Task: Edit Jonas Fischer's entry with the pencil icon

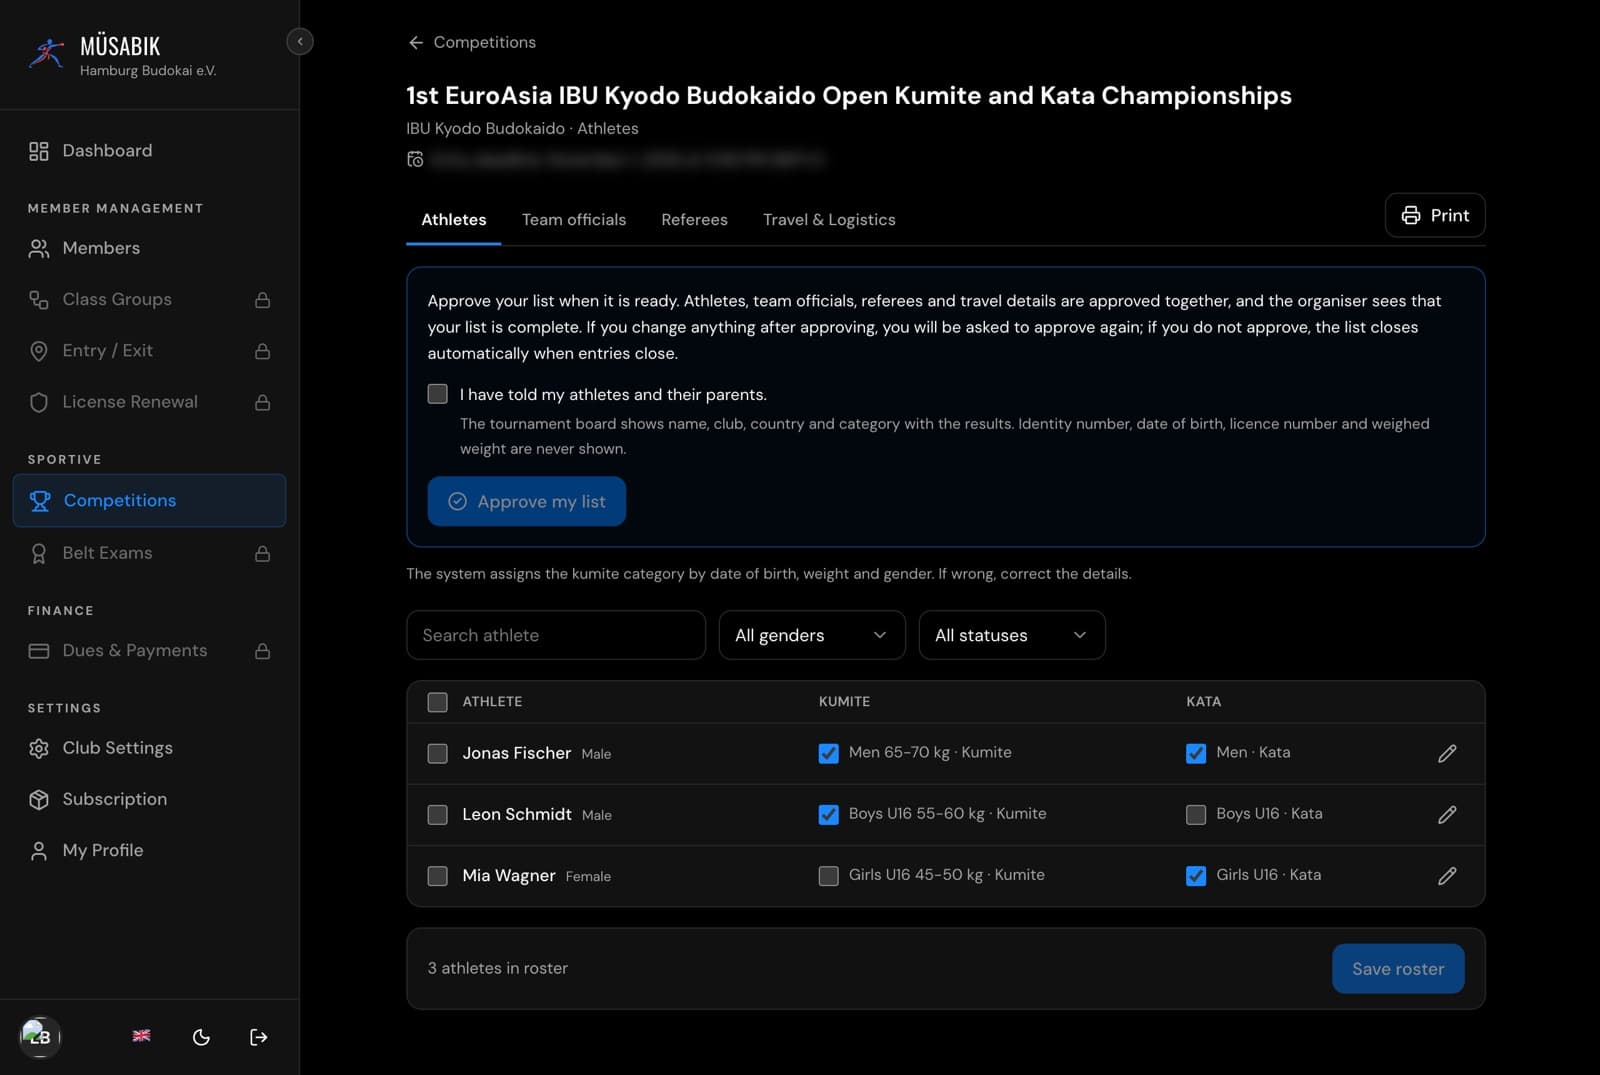Action: click(1447, 753)
